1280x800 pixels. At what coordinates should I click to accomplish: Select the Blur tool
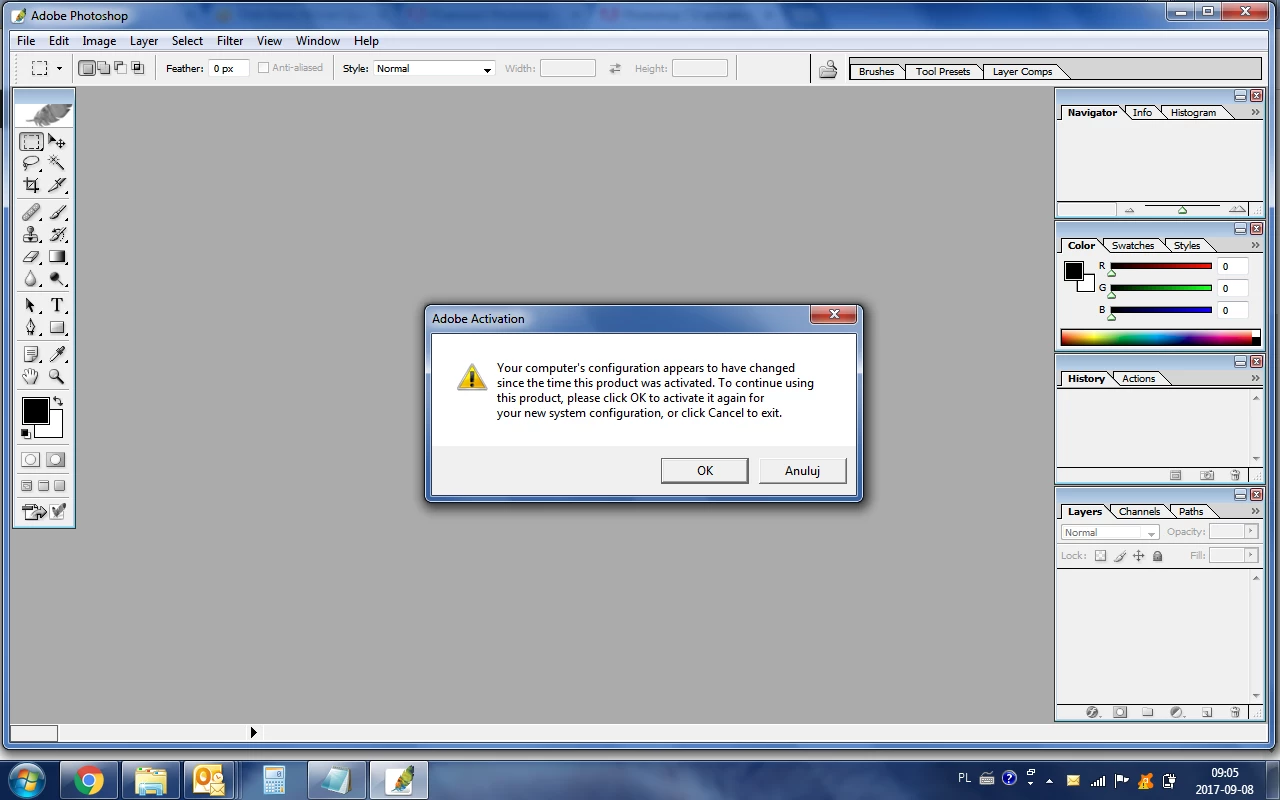tap(32, 279)
